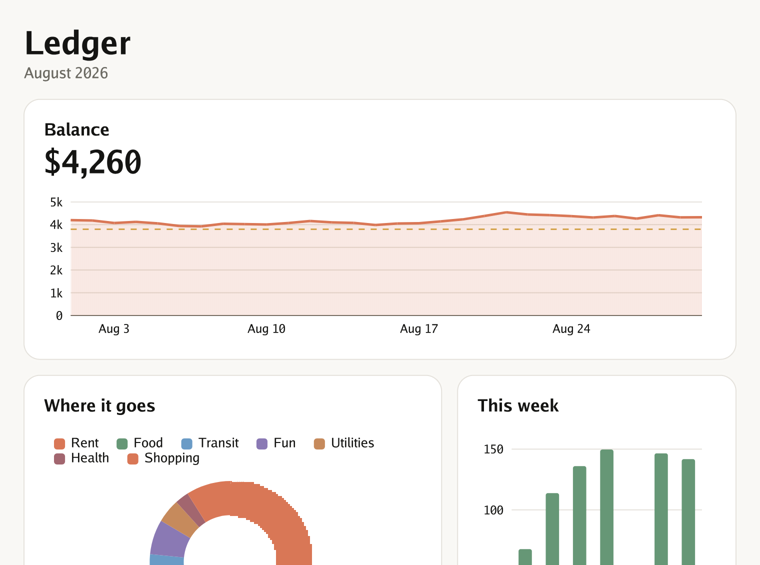Image resolution: width=760 pixels, height=565 pixels.
Task: Click the This week heading
Action: (x=518, y=406)
